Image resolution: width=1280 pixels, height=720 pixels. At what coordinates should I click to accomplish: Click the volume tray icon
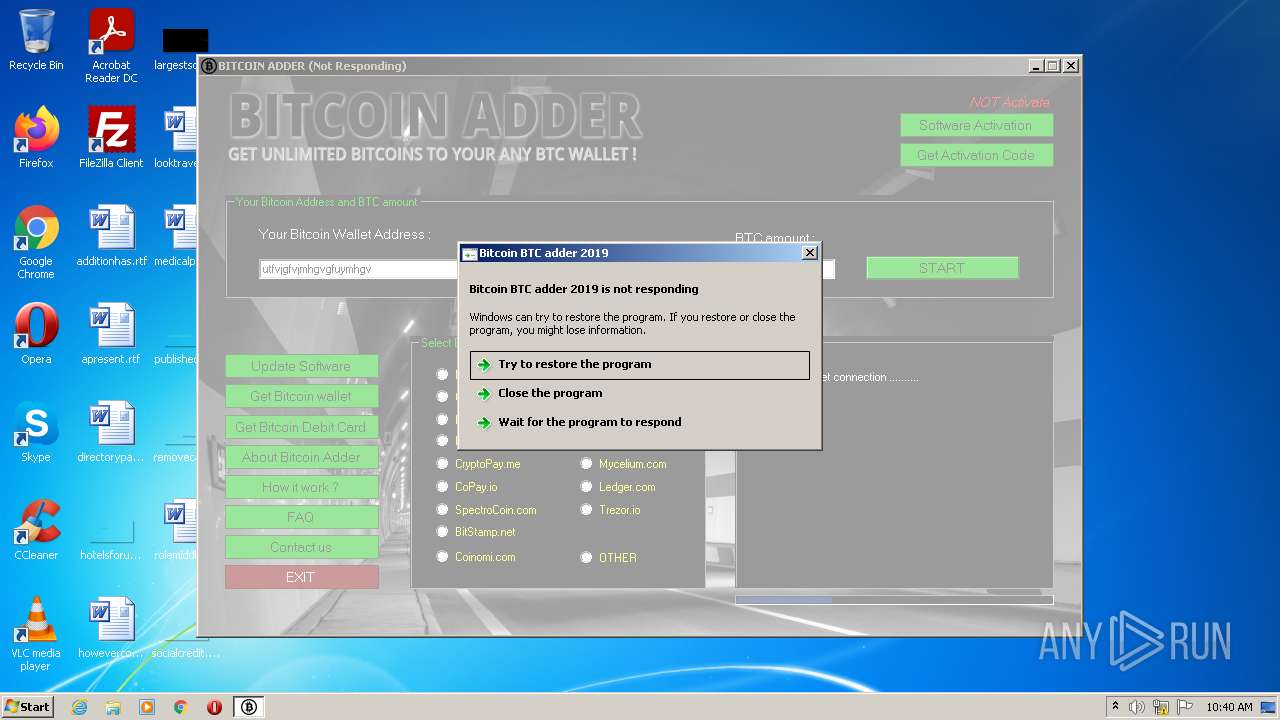pyautogui.click(x=1137, y=707)
